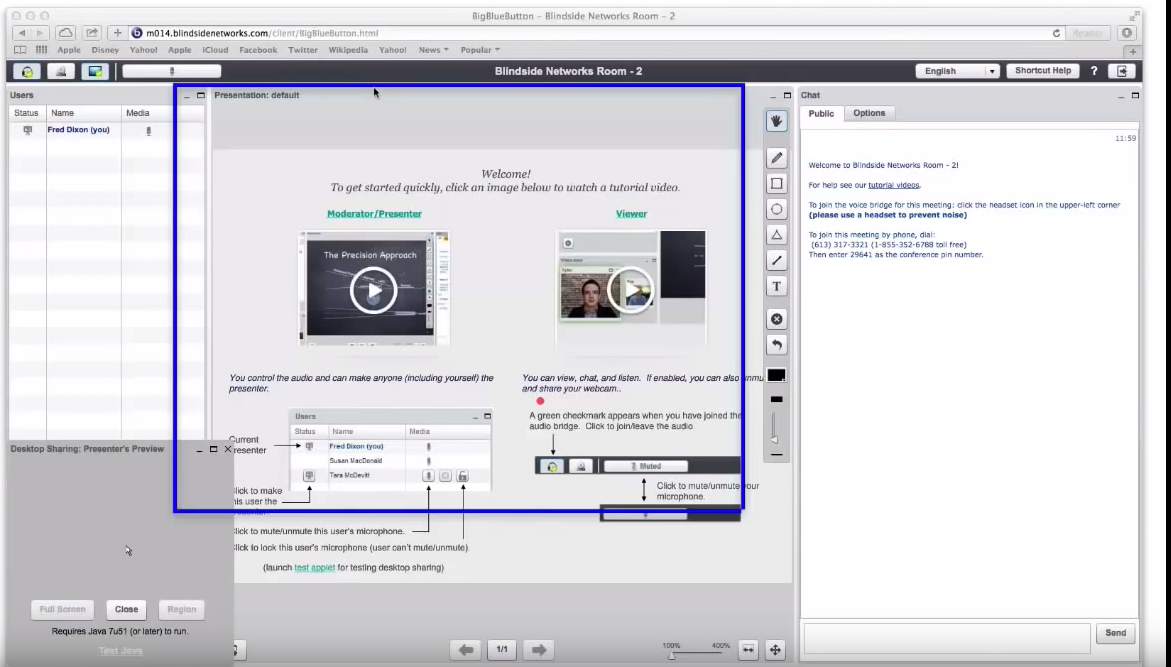Fit presentation to page
Image resolution: width=1171 pixels, height=667 pixels.
point(775,650)
